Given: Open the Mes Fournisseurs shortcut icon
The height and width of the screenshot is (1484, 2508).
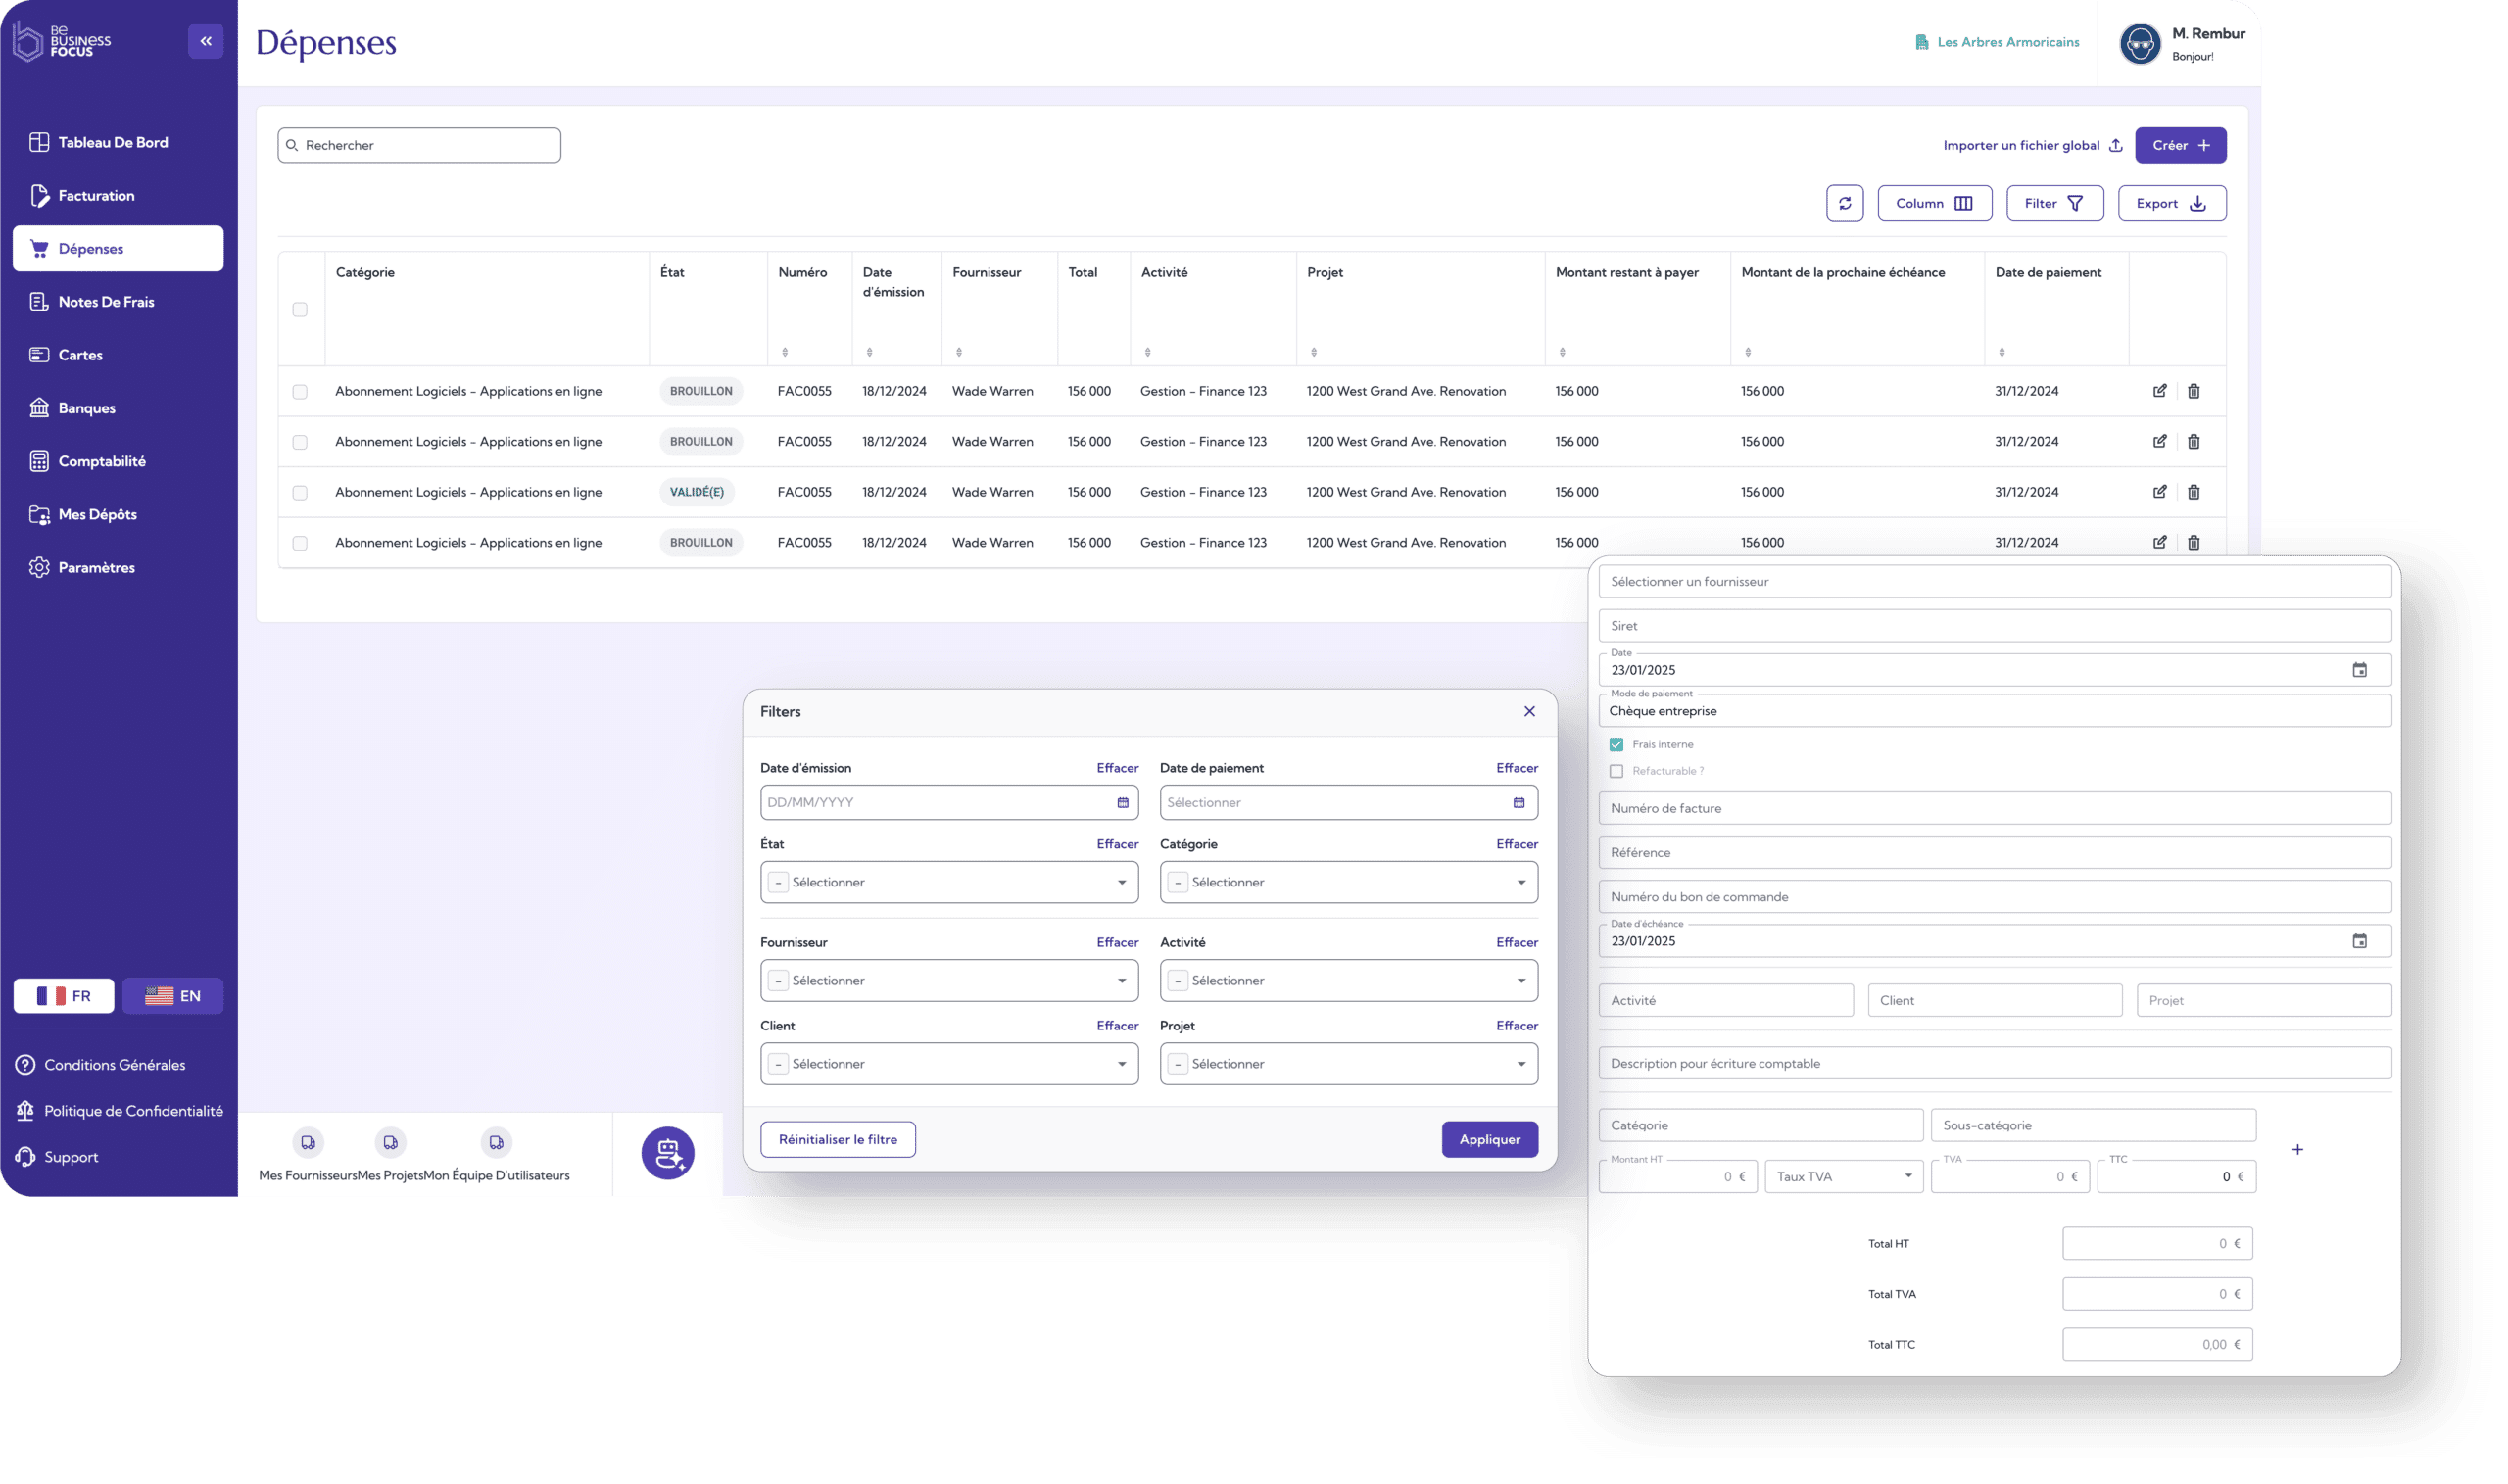Looking at the screenshot, I should [308, 1142].
